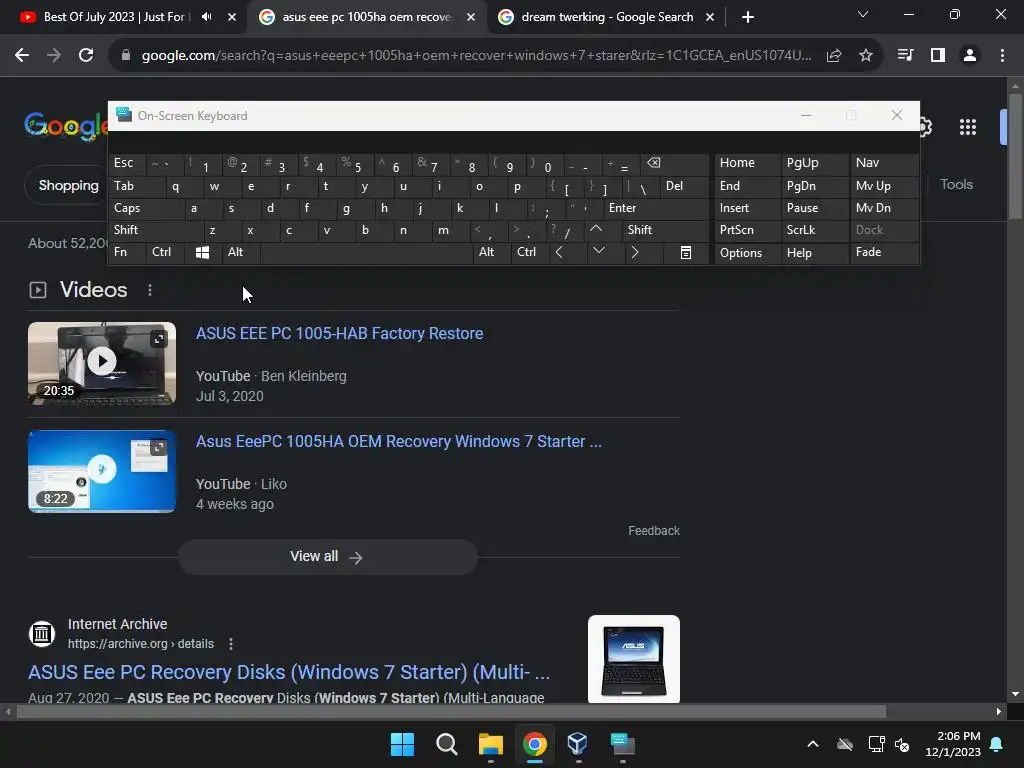Toggle Fade on On-Screen Keyboard
Screen dimensions: 1024x768
click(884, 252)
